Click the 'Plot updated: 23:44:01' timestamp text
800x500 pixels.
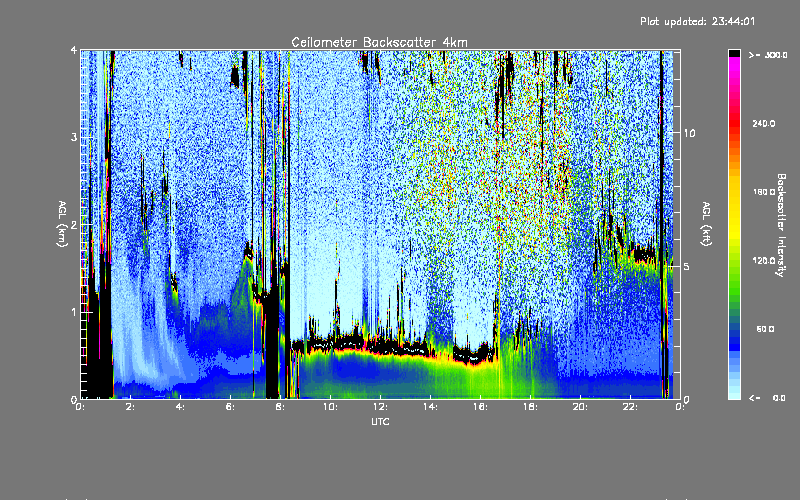coord(697,21)
